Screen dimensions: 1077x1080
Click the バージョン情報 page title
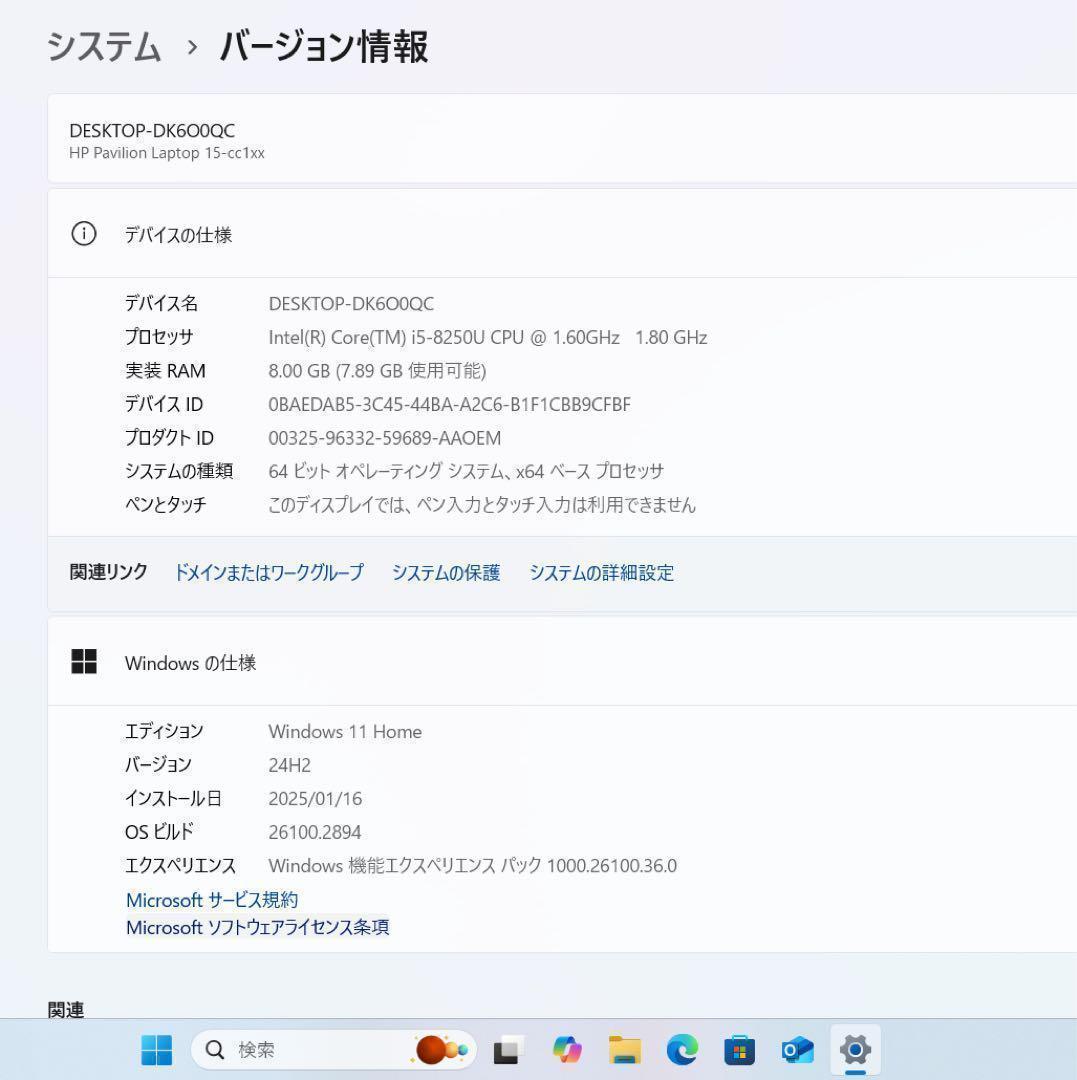click(x=324, y=48)
